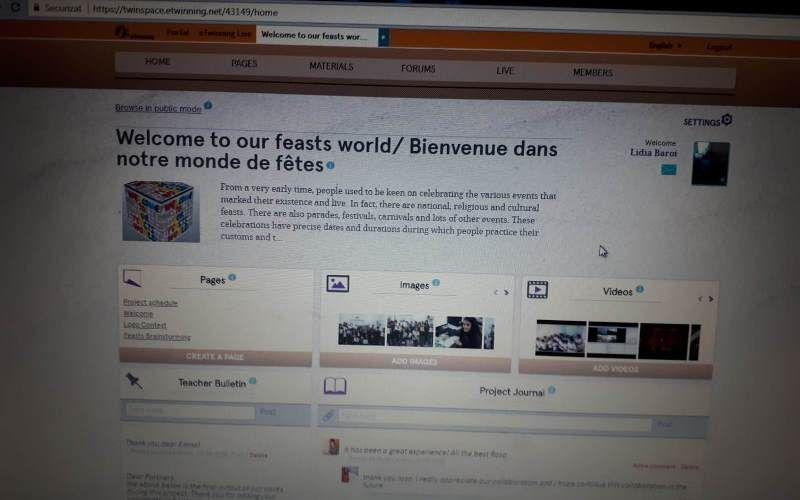Click the attachment paperclip icon in Project Journal

327,416
